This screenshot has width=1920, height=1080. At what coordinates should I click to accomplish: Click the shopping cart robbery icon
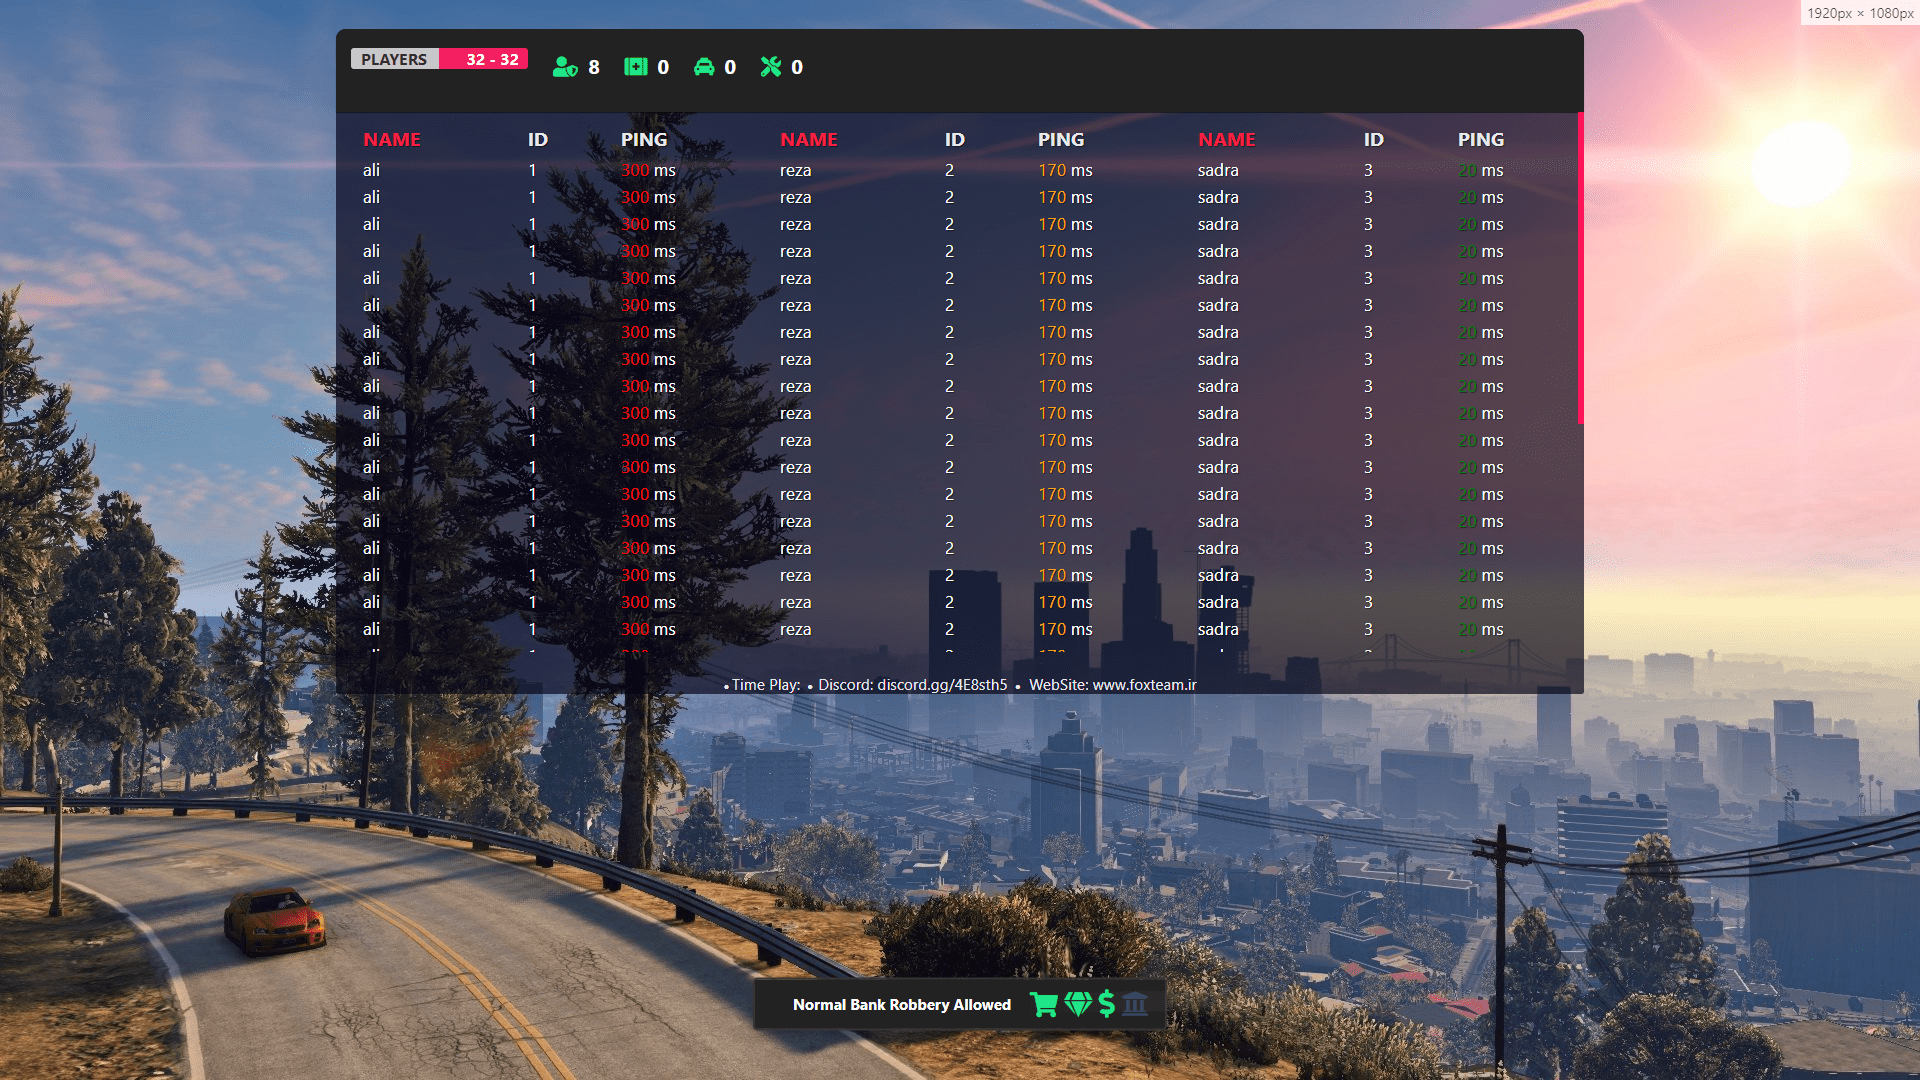[x=1044, y=1004]
